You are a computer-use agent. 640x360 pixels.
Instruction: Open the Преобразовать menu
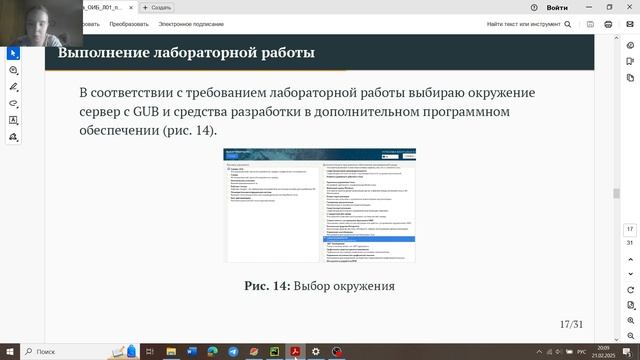point(129,24)
